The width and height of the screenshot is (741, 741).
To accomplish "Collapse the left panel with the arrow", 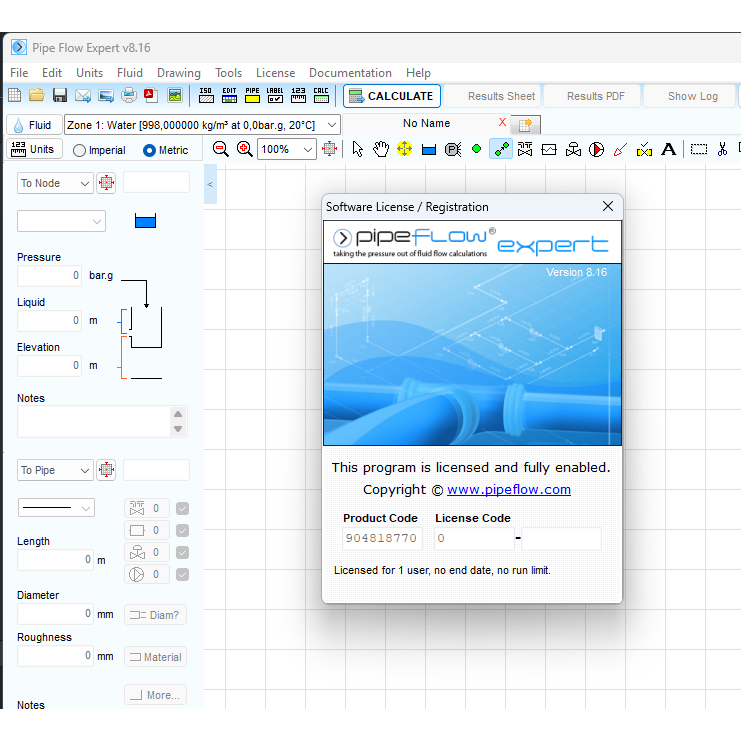I will (210, 184).
